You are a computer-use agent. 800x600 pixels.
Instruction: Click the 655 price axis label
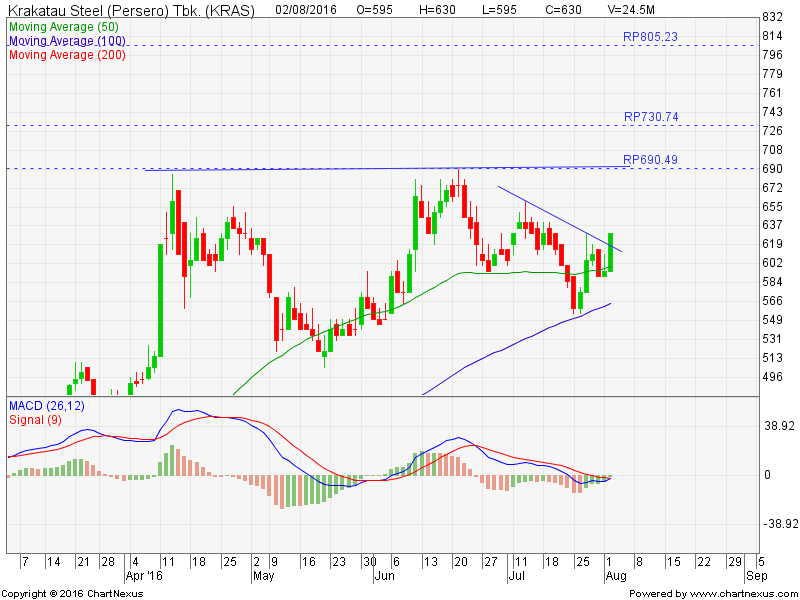pyautogui.click(x=772, y=207)
